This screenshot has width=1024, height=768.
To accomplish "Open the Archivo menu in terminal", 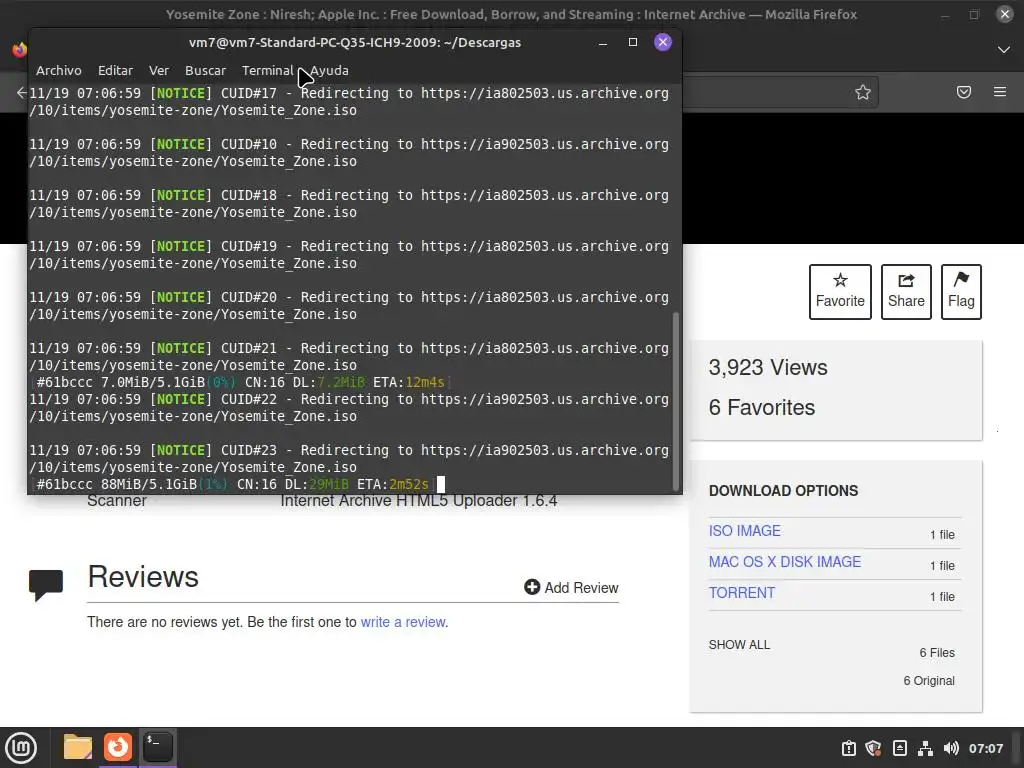I will click(x=59, y=71).
